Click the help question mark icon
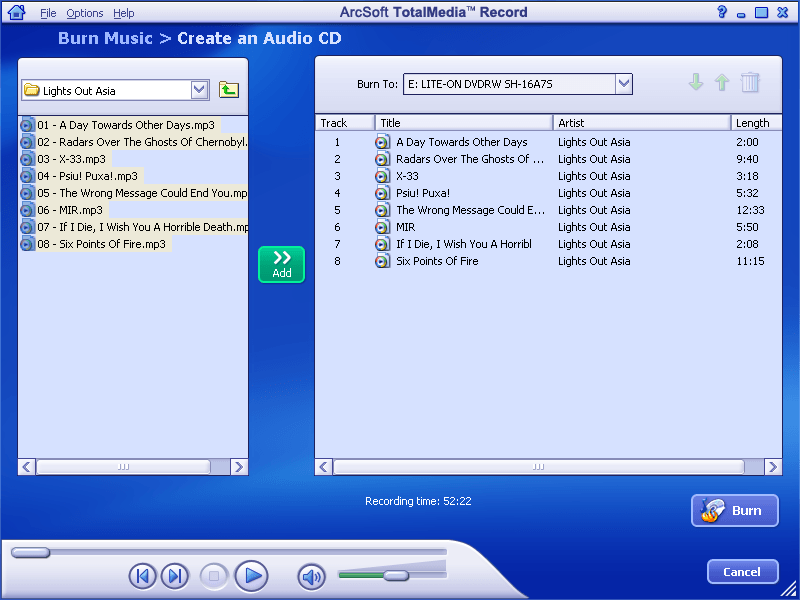800x600 pixels. click(x=722, y=13)
